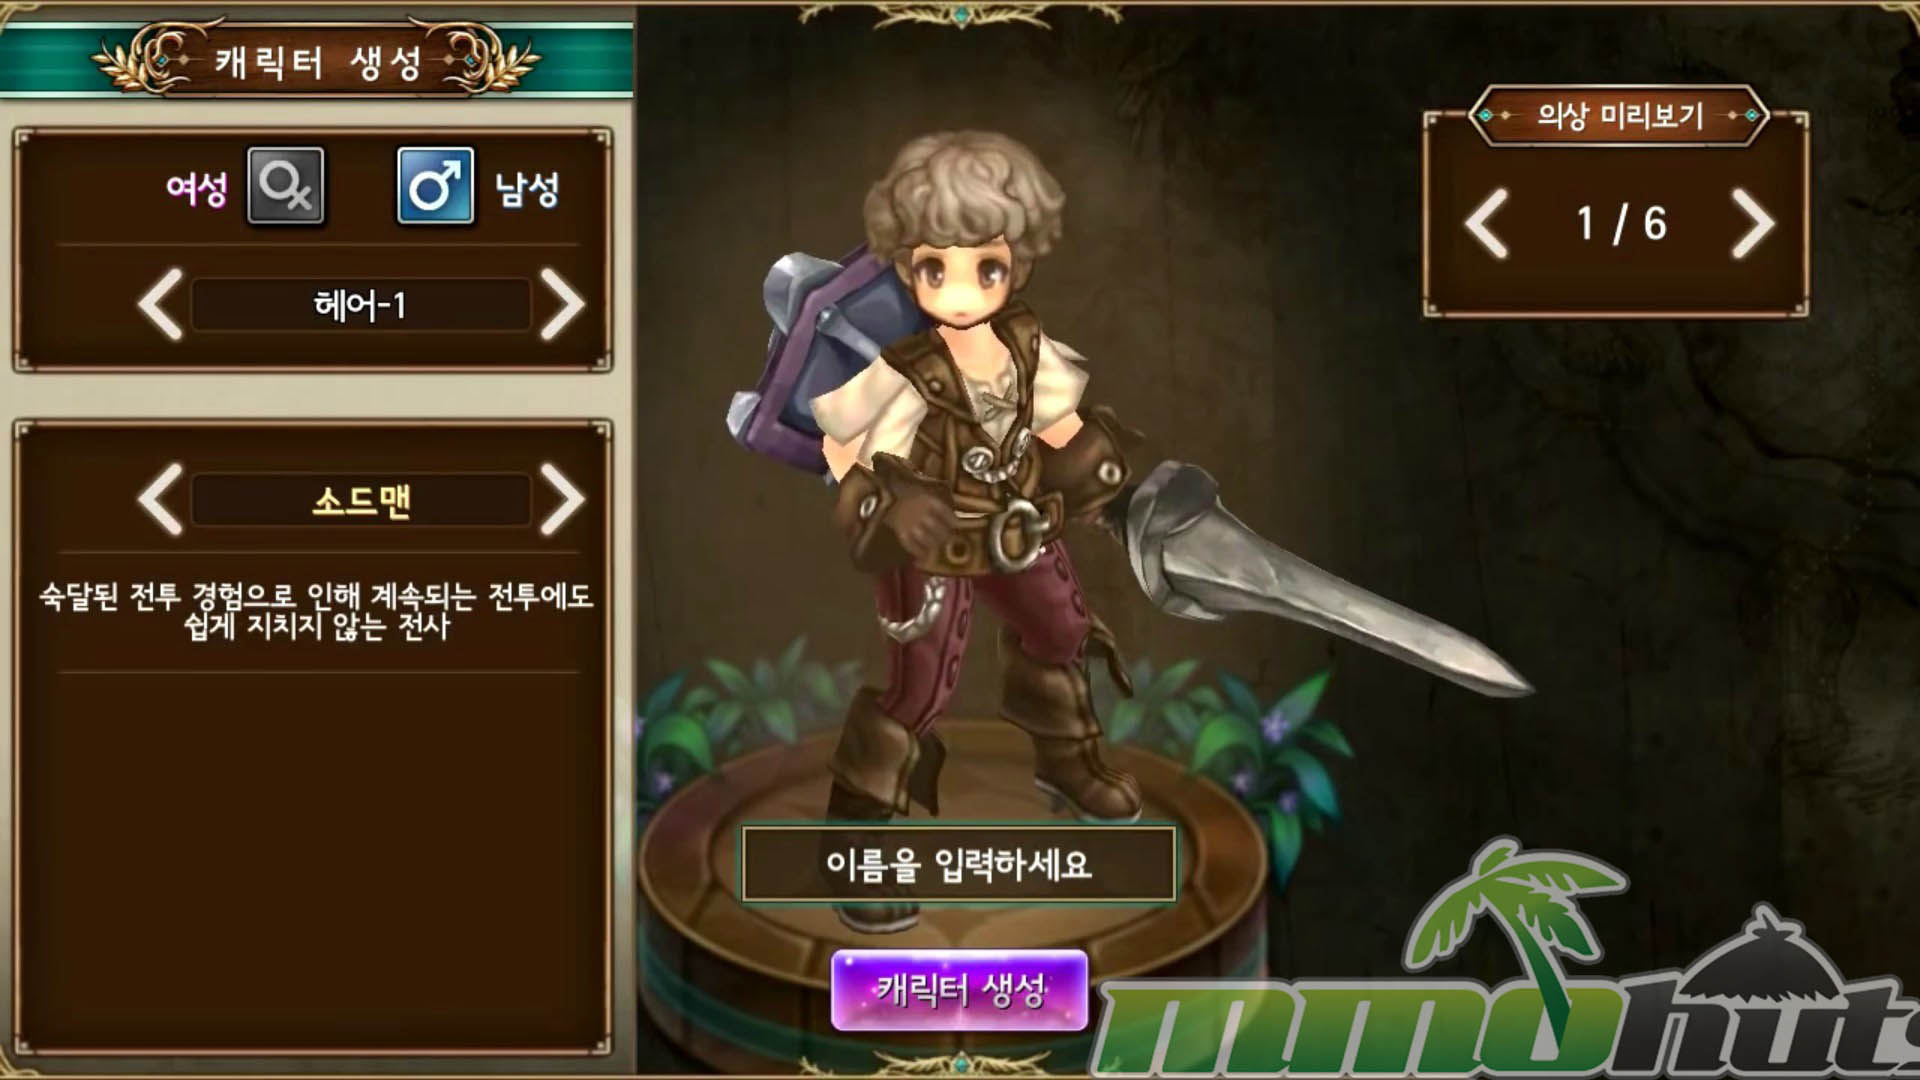Click the 헤어-1 hairstyle field

pyautogui.click(x=361, y=305)
